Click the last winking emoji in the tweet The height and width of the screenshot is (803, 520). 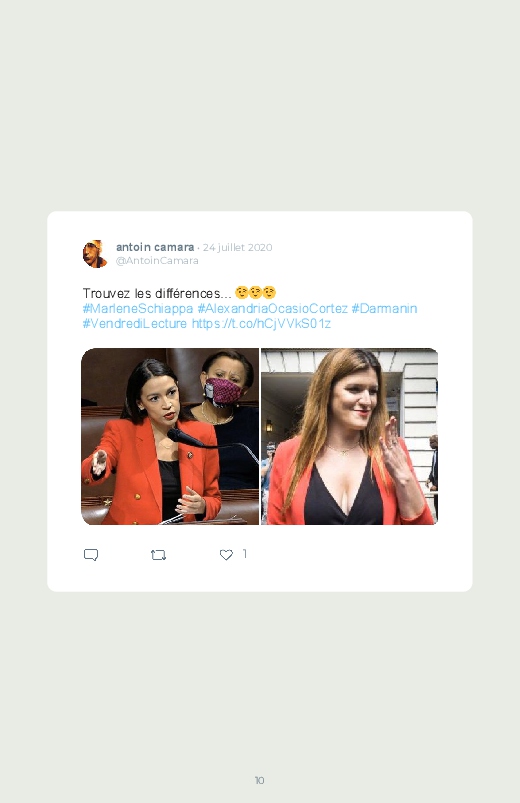269,292
